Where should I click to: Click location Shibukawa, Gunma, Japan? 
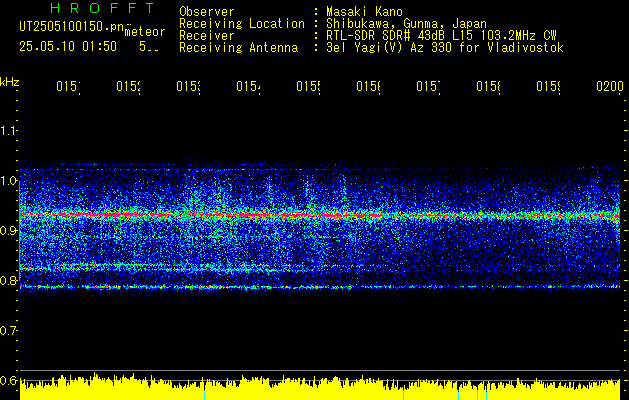406,24
